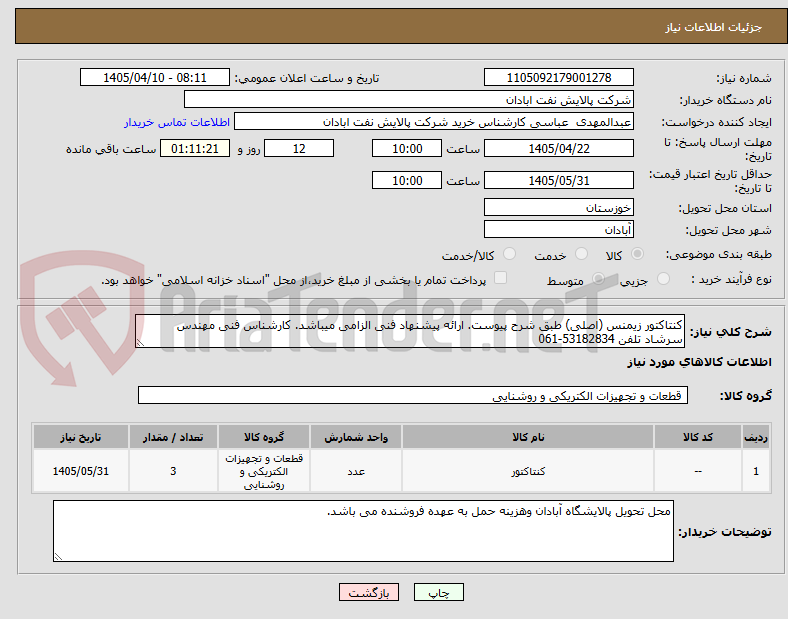
Task: Click the تاریخ نیاز column header
Action: point(81,437)
